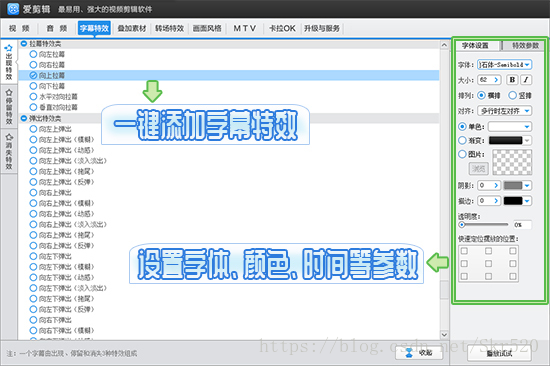Image resolution: width=550 pixels, height=366 pixels.
Task: Select 渐变 color mode
Action: (462, 140)
